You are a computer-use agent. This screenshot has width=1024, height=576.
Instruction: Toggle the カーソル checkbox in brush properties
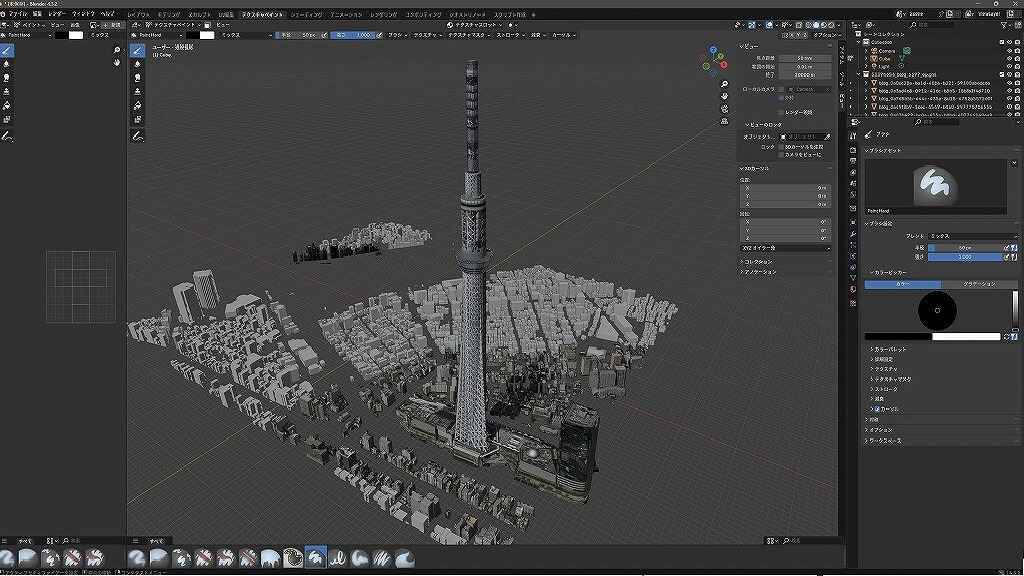(876, 409)
